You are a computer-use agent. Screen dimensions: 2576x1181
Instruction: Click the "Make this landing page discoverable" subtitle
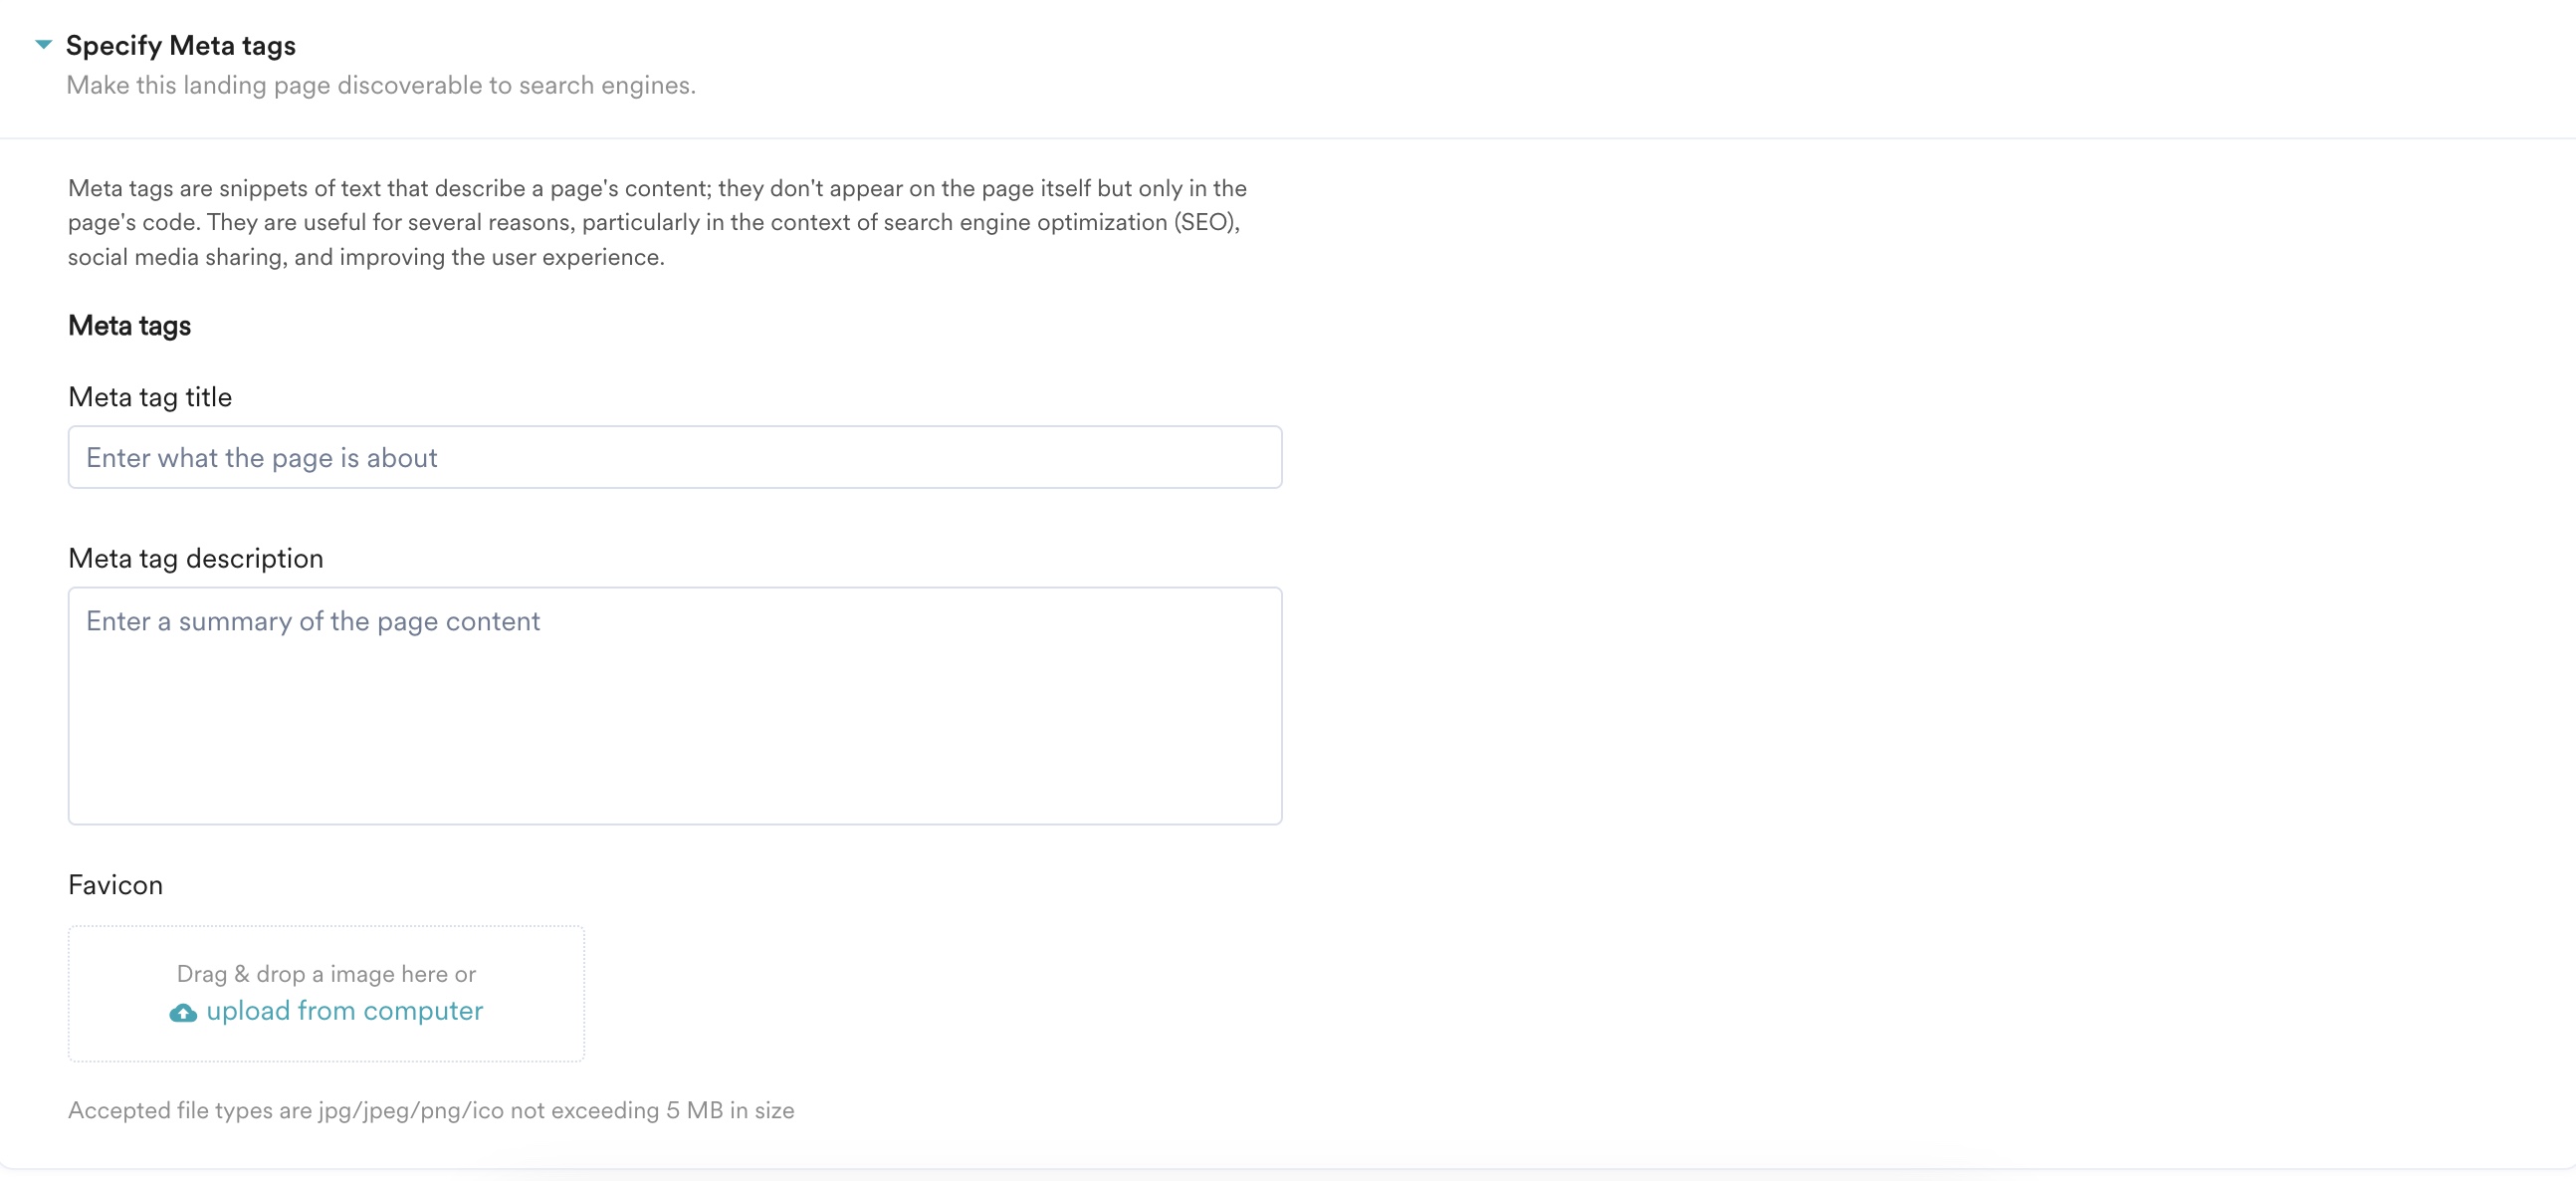click(x=381, y=85)
